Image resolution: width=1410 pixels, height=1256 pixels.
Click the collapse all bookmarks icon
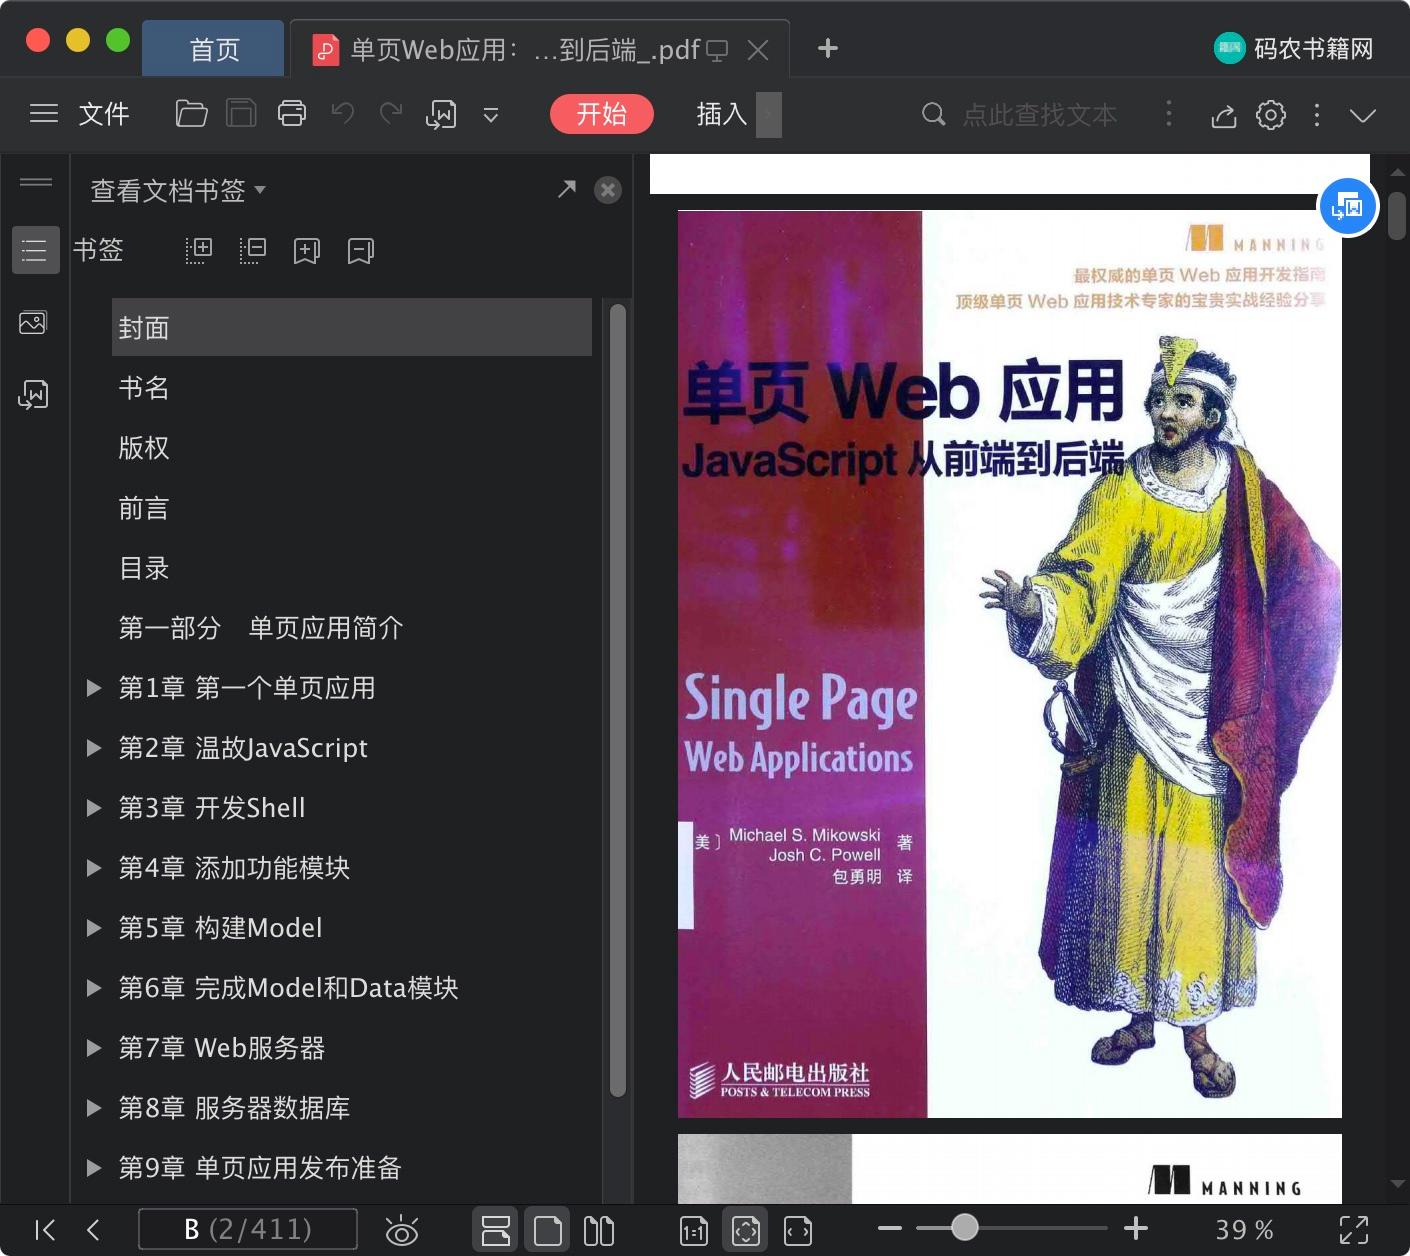point(253,250)
